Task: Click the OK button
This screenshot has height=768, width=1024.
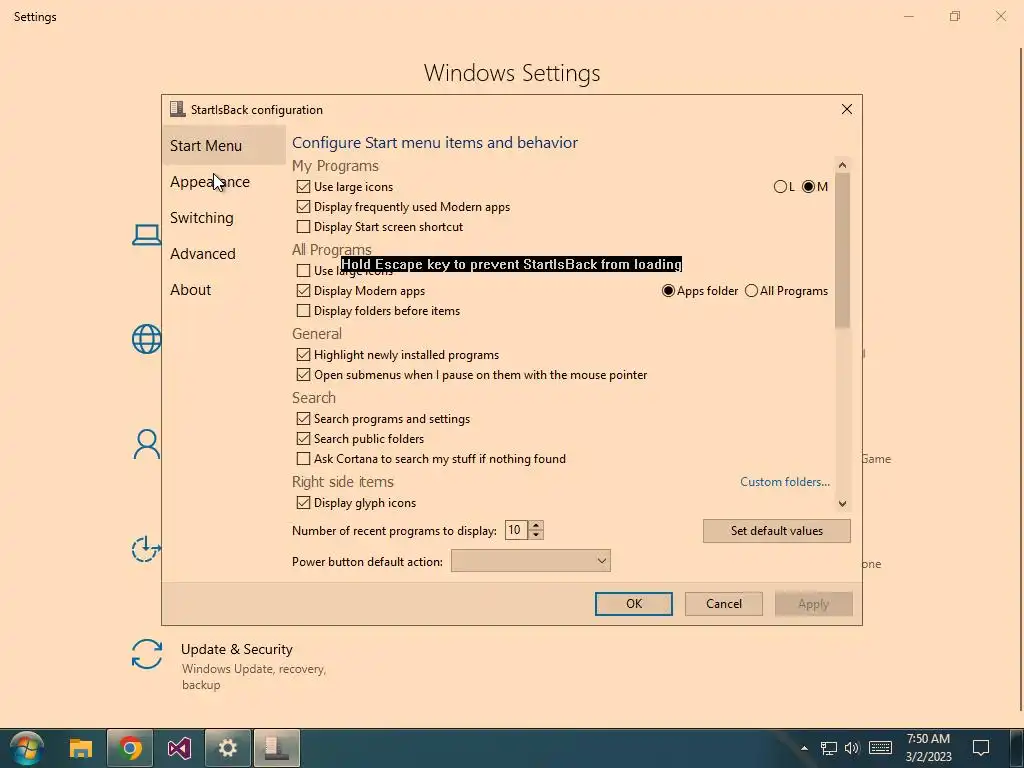Action: [633, 604]
